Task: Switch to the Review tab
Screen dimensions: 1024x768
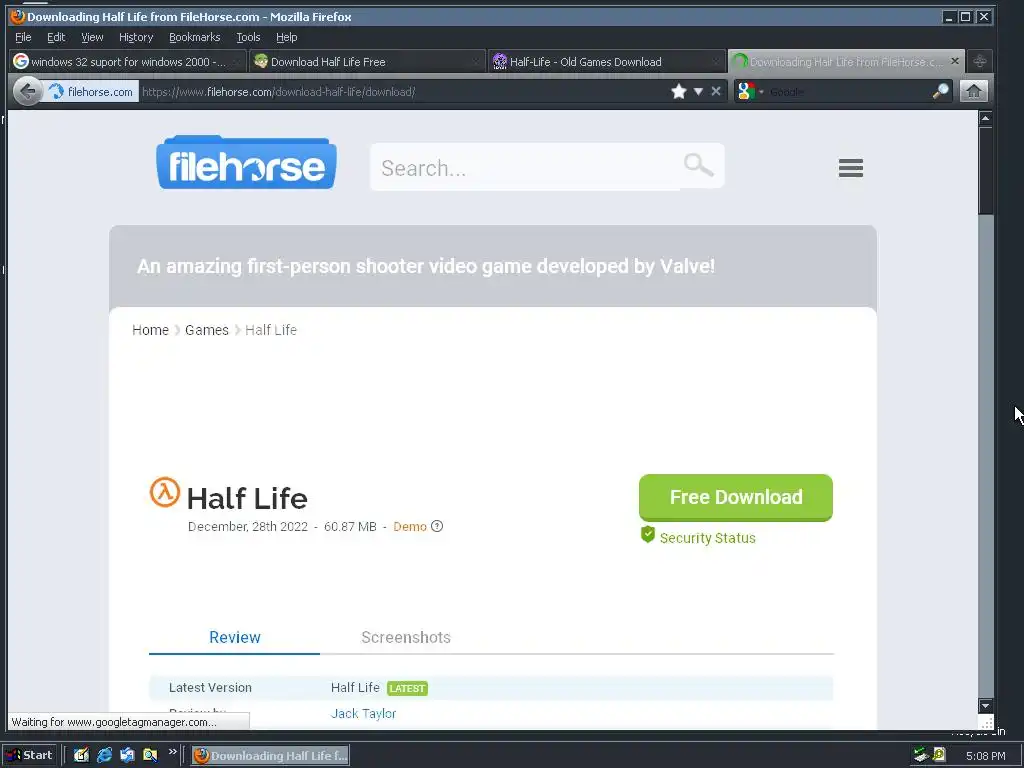Action: click(234, 637)
